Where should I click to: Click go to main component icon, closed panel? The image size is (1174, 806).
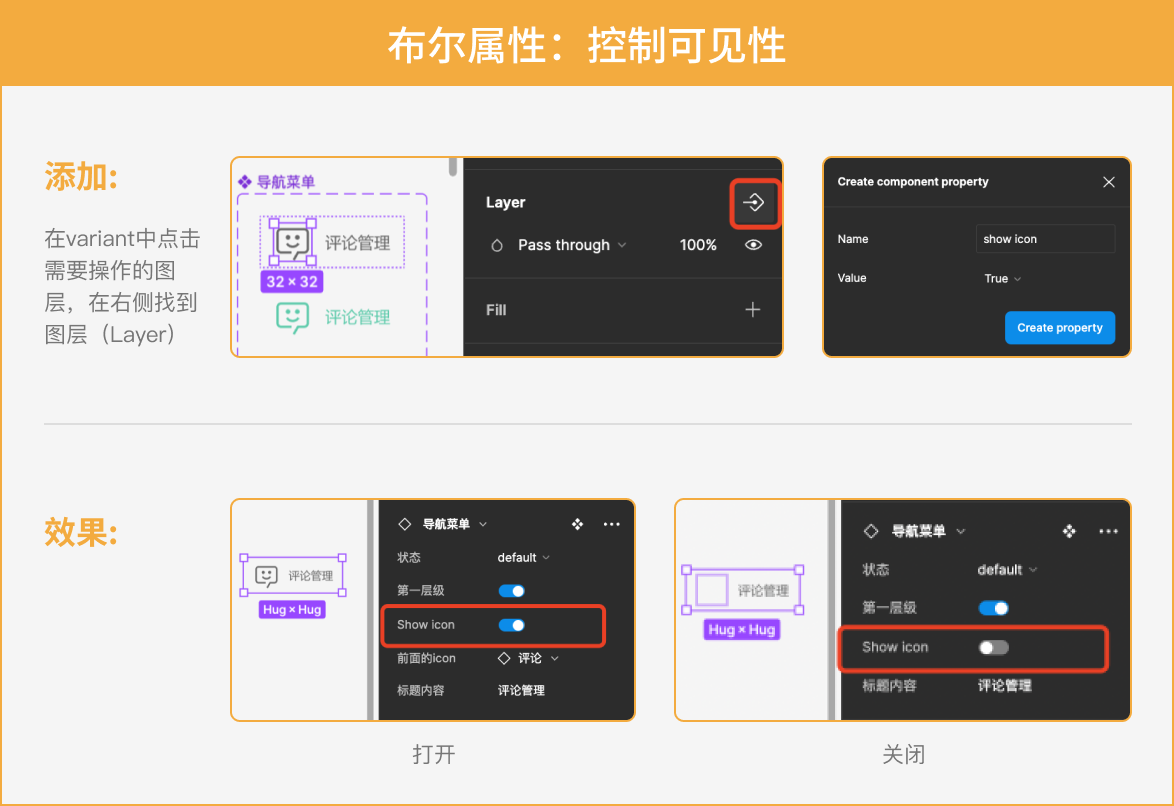pos(1069,531)
